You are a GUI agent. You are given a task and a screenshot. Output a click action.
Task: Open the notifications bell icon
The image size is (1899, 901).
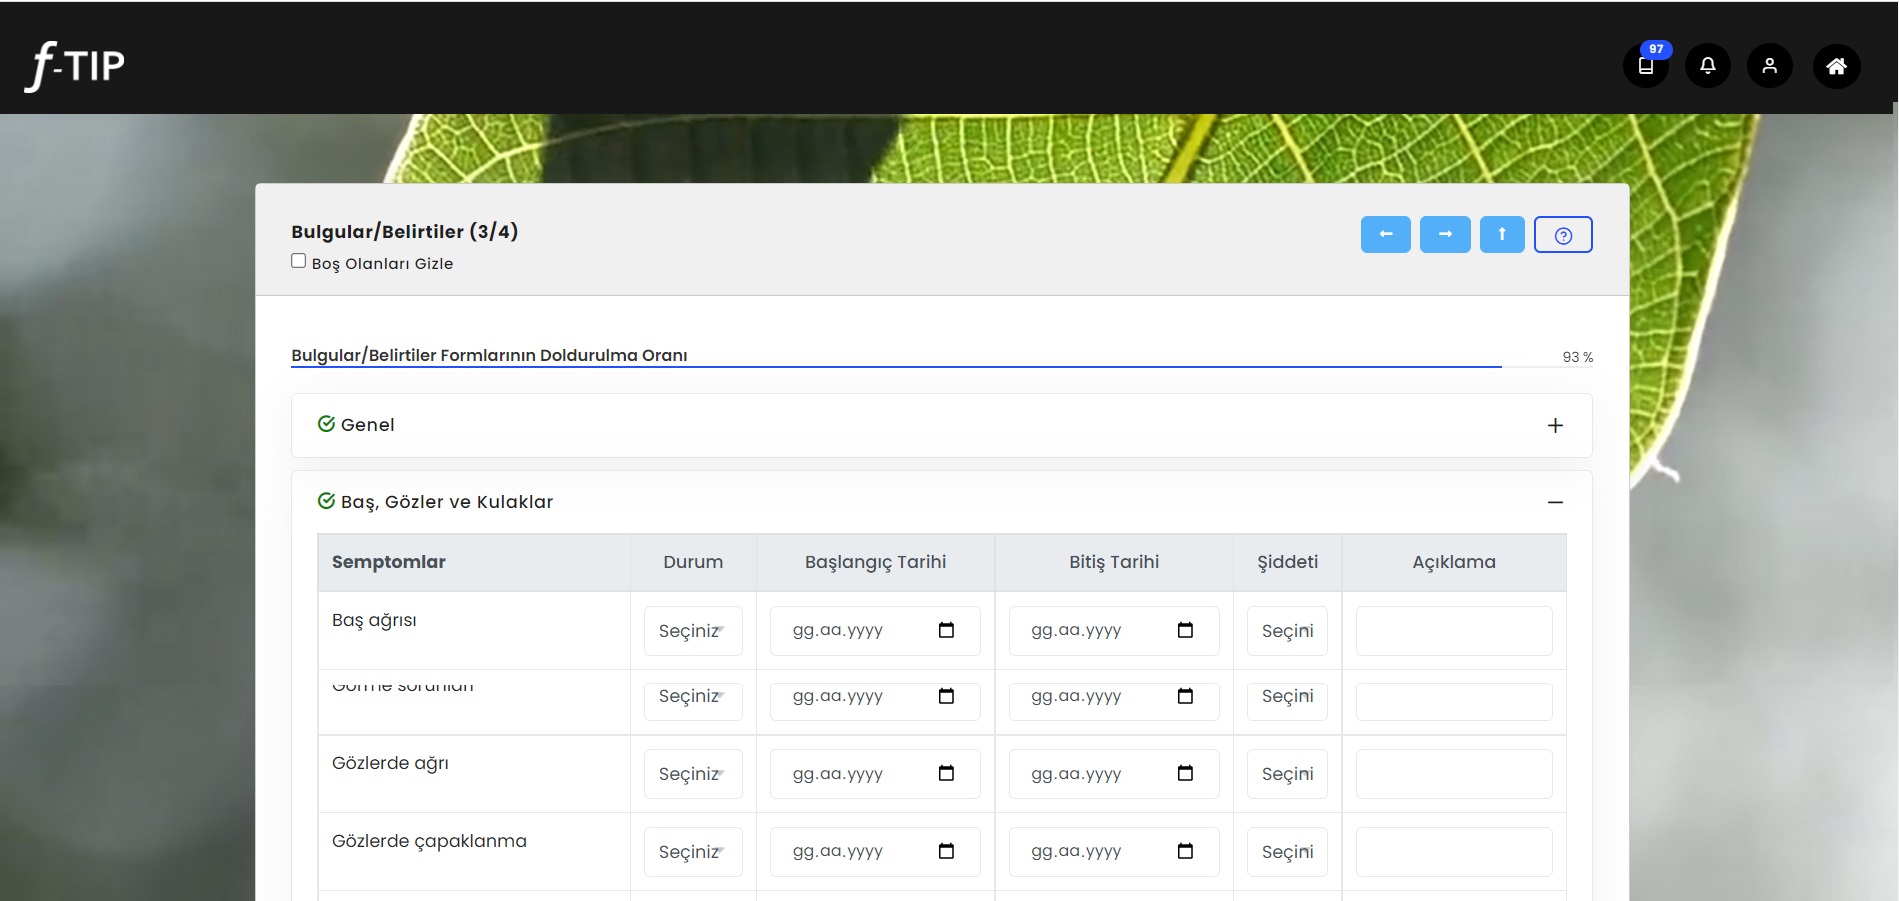[1708, 66]
